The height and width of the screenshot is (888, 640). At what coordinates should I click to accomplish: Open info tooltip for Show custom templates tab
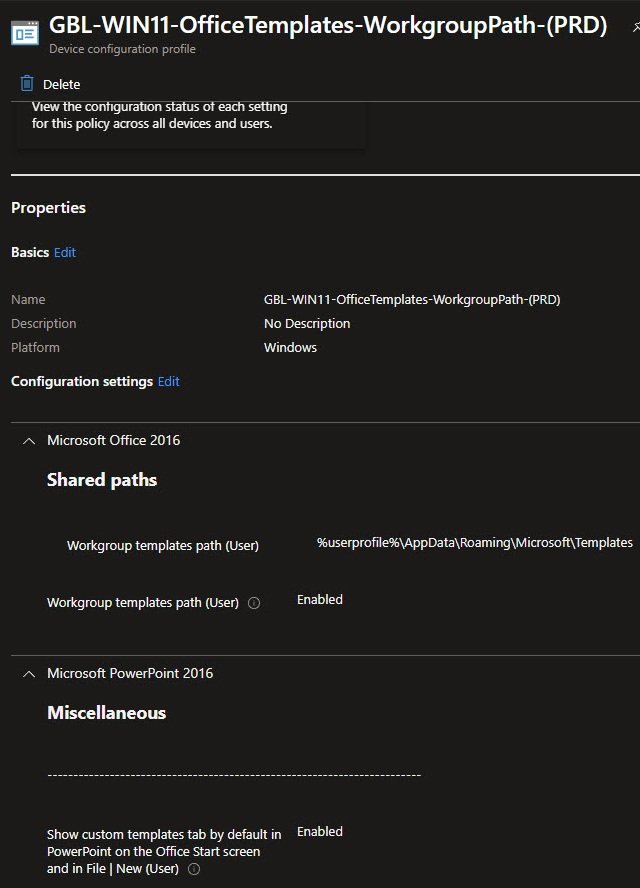194,869
